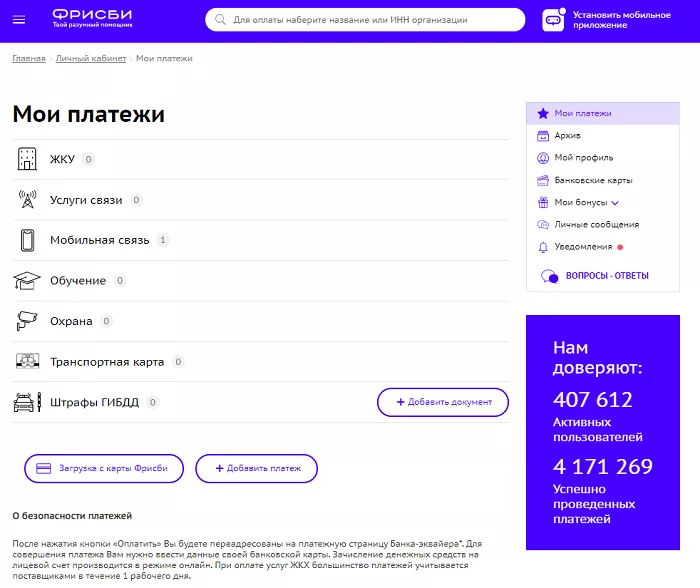Screen dimensions: 700x588
Task: Click the Транспортная карта bus icon
Action: tap(27, 361)
